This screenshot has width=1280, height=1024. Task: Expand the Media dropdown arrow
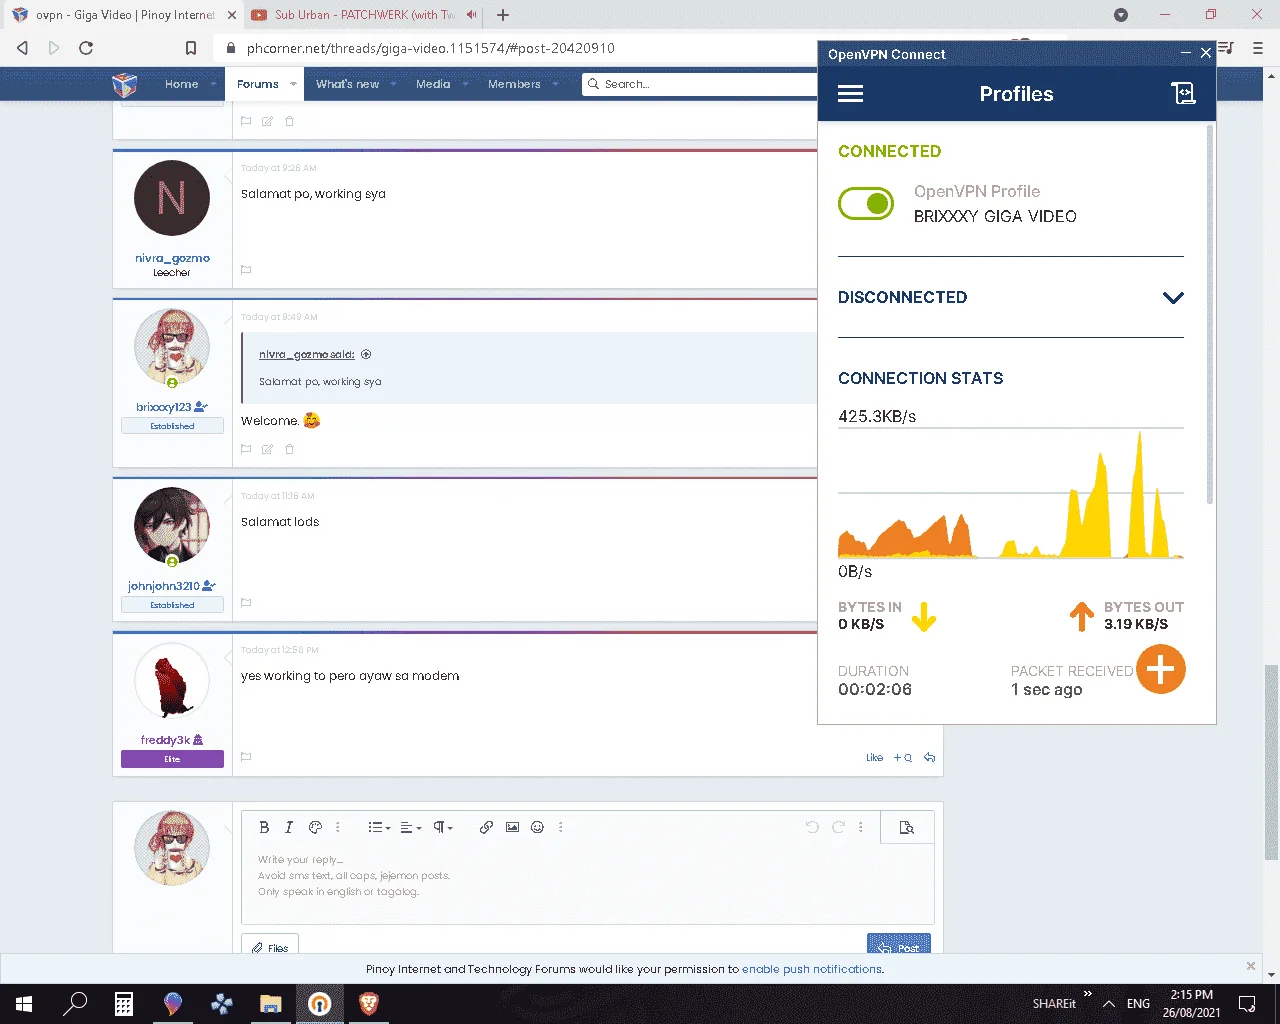[x=465, y=84]
